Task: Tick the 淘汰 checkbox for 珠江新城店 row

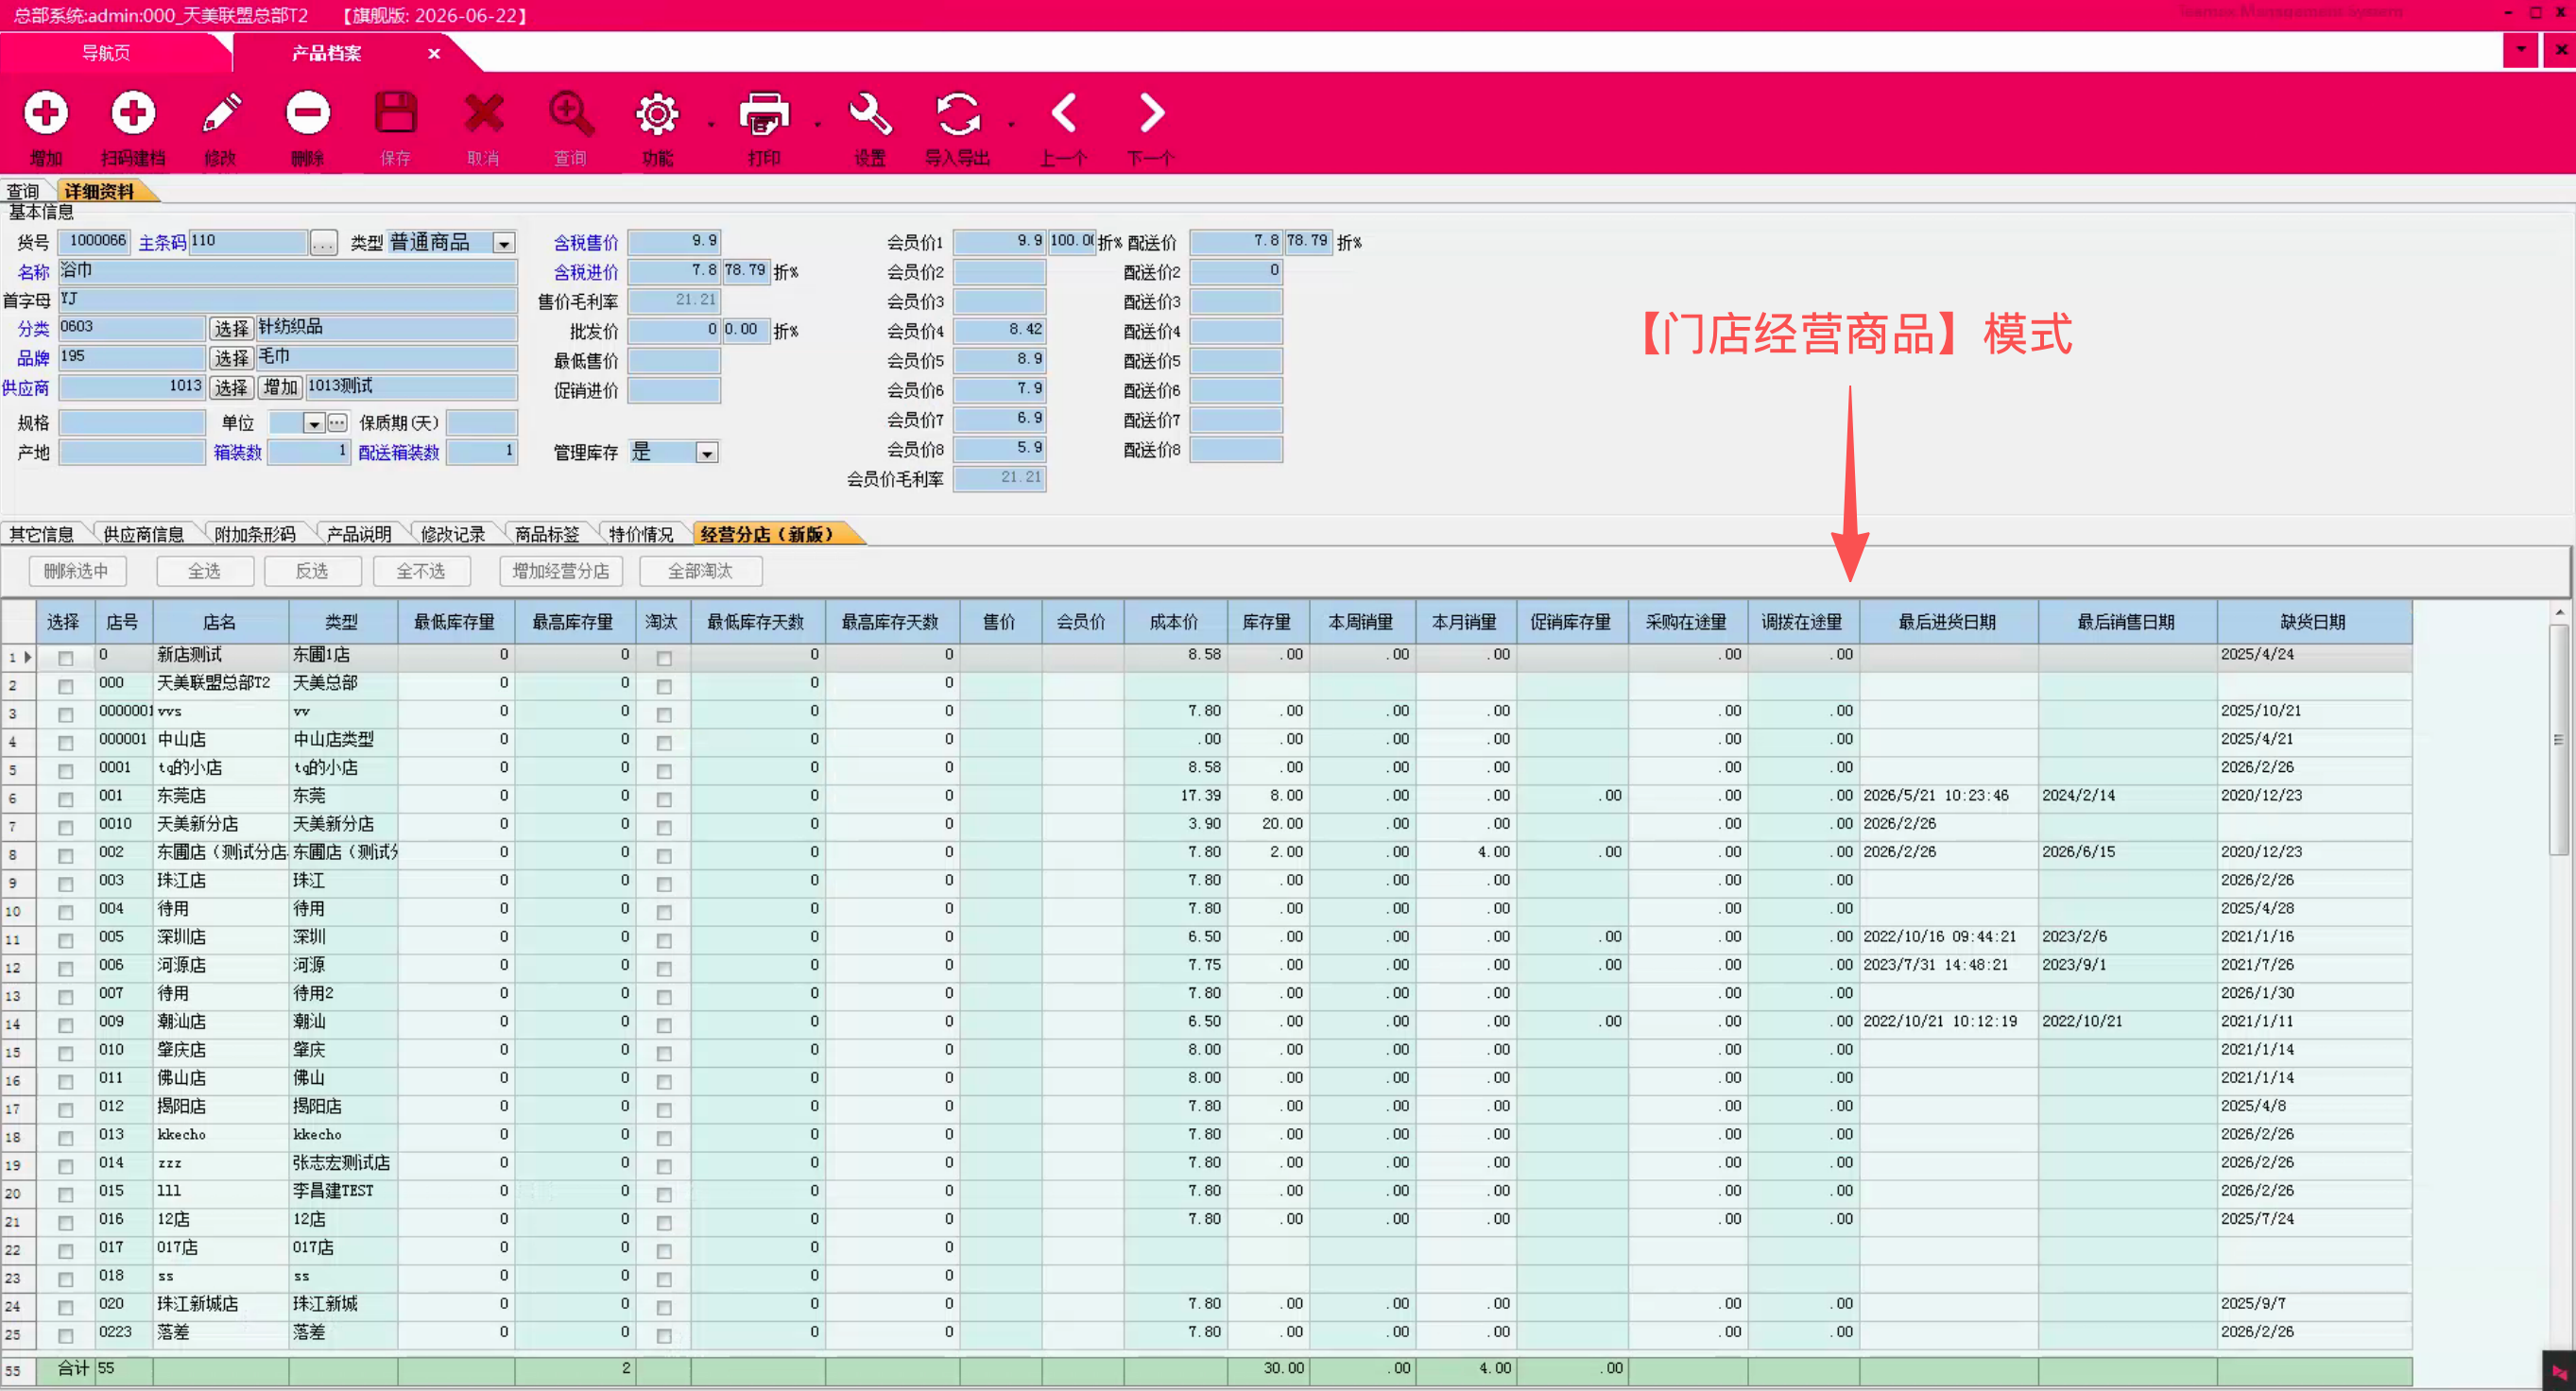Action: click(x=664, y=1307)
